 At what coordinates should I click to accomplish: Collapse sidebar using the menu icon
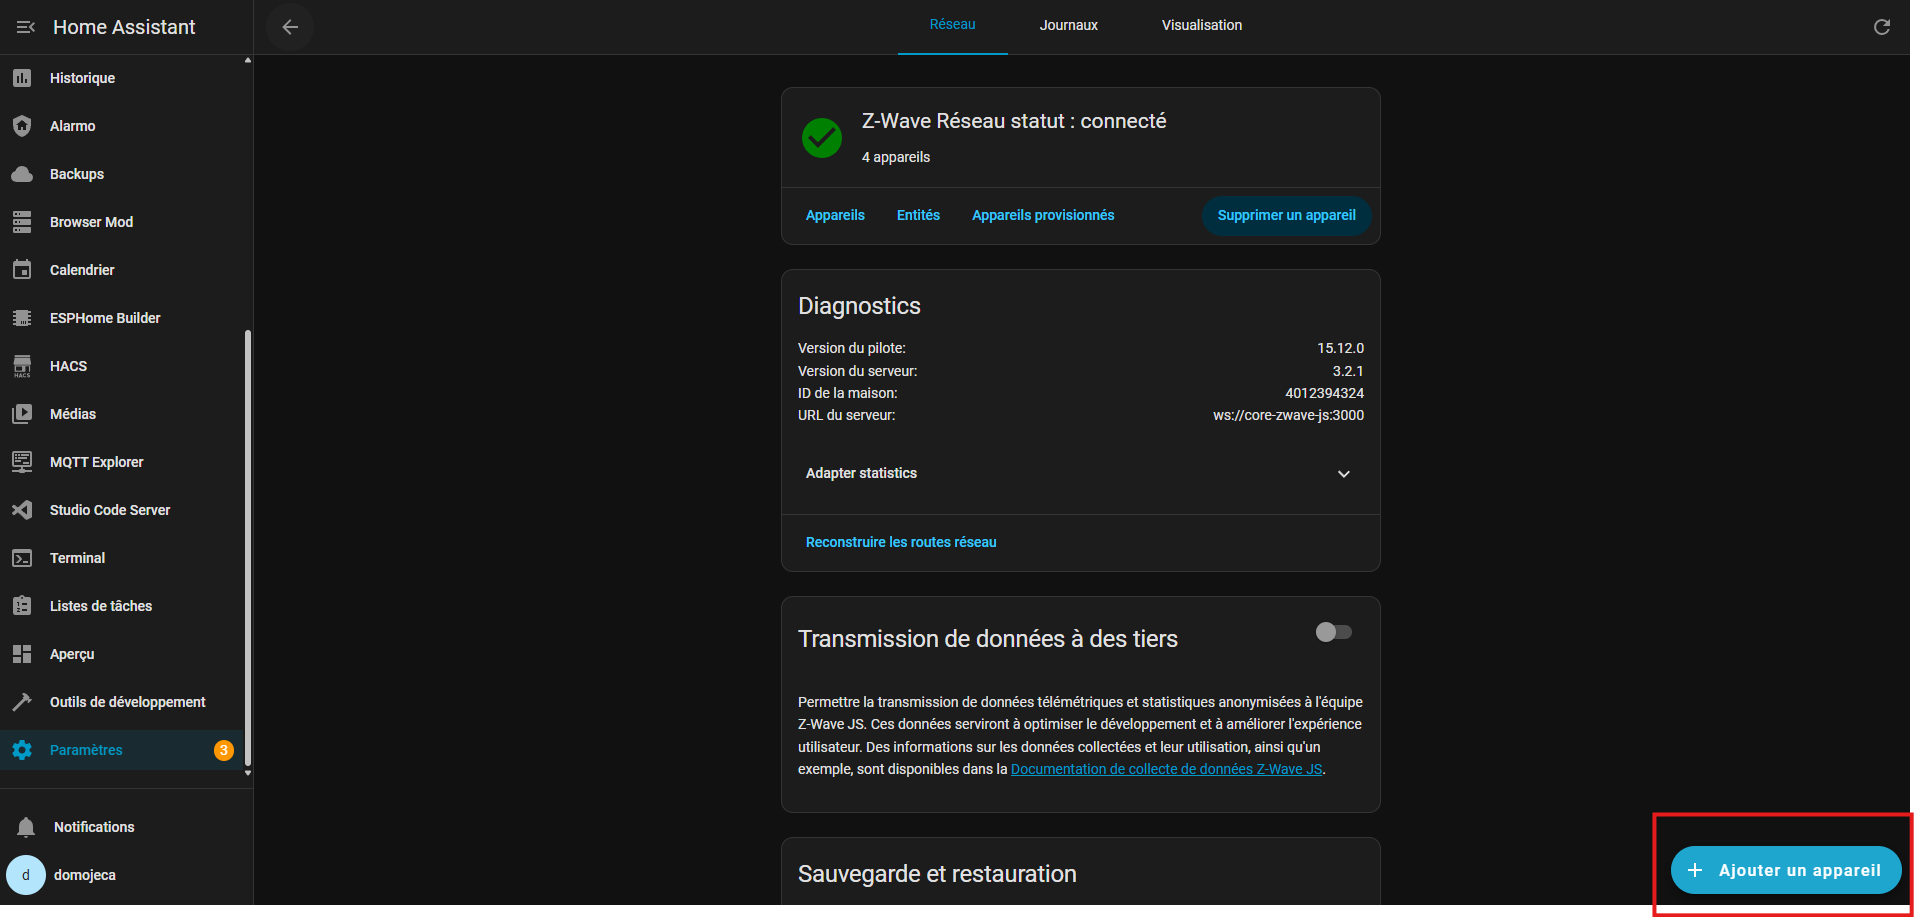(x=26, y=27)
